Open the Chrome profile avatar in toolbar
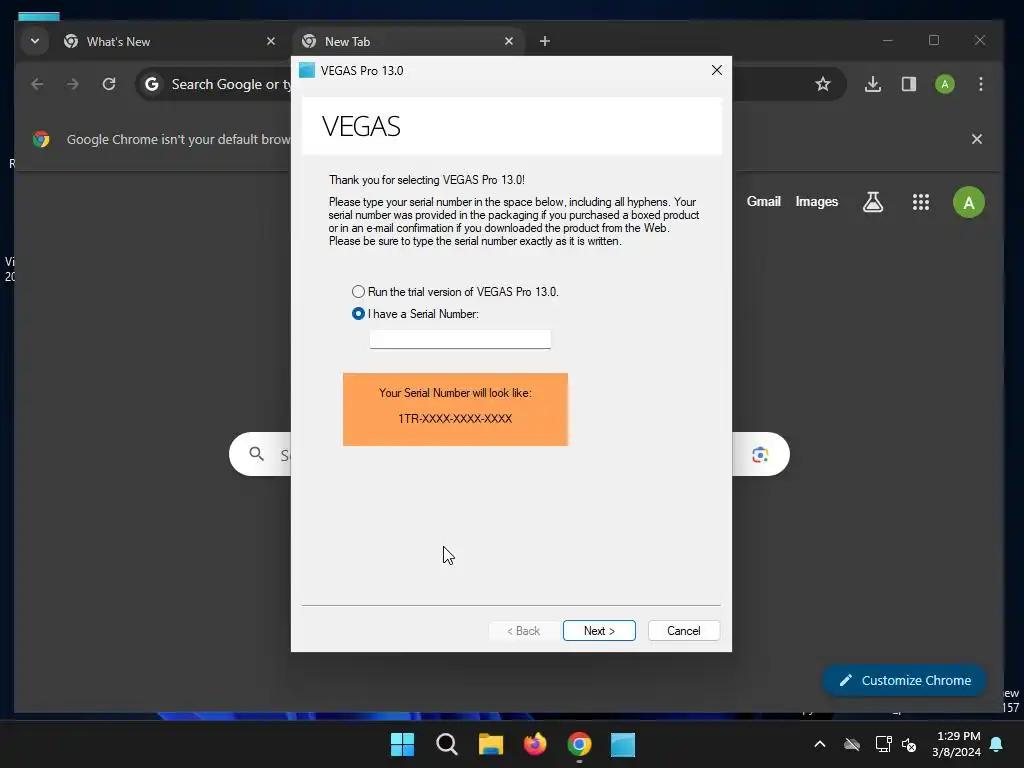This screenshot has height=768, width=1024. click(x=944, y=84)
